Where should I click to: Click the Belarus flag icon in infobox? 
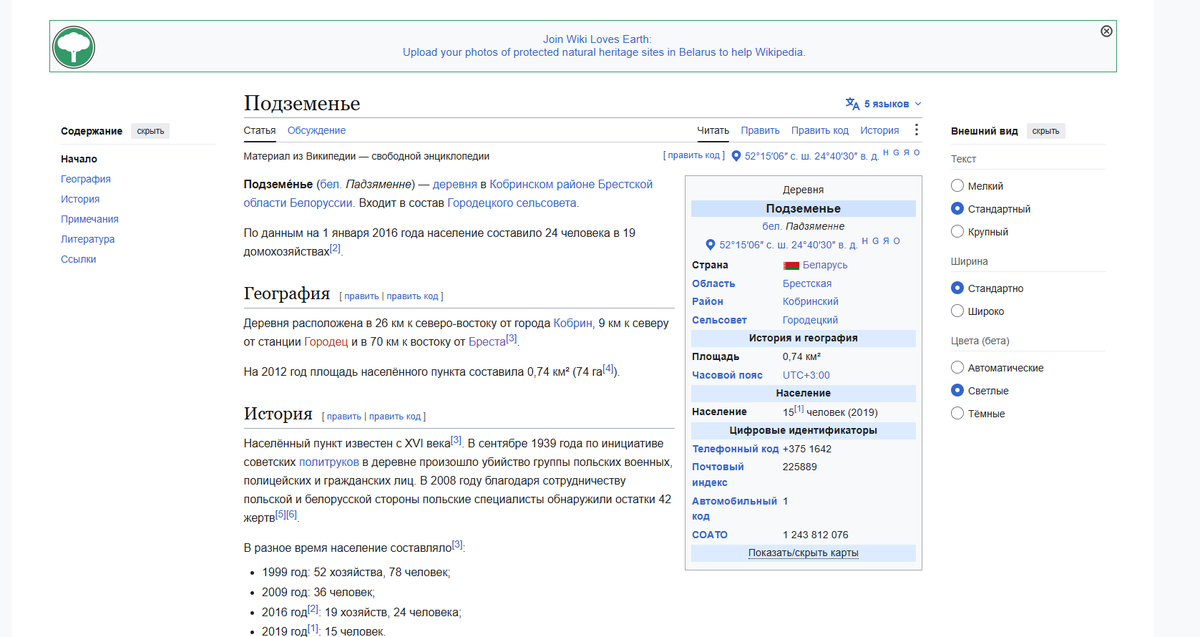click(x=791, y=265)
